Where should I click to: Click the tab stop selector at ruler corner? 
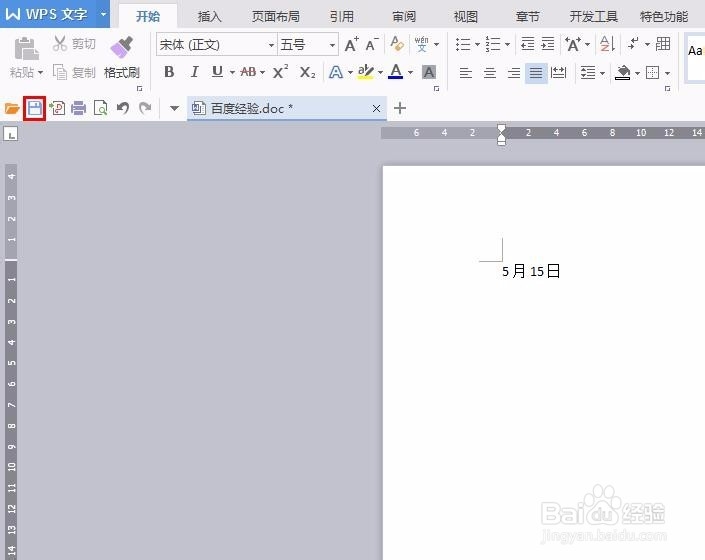pos(11,134)
